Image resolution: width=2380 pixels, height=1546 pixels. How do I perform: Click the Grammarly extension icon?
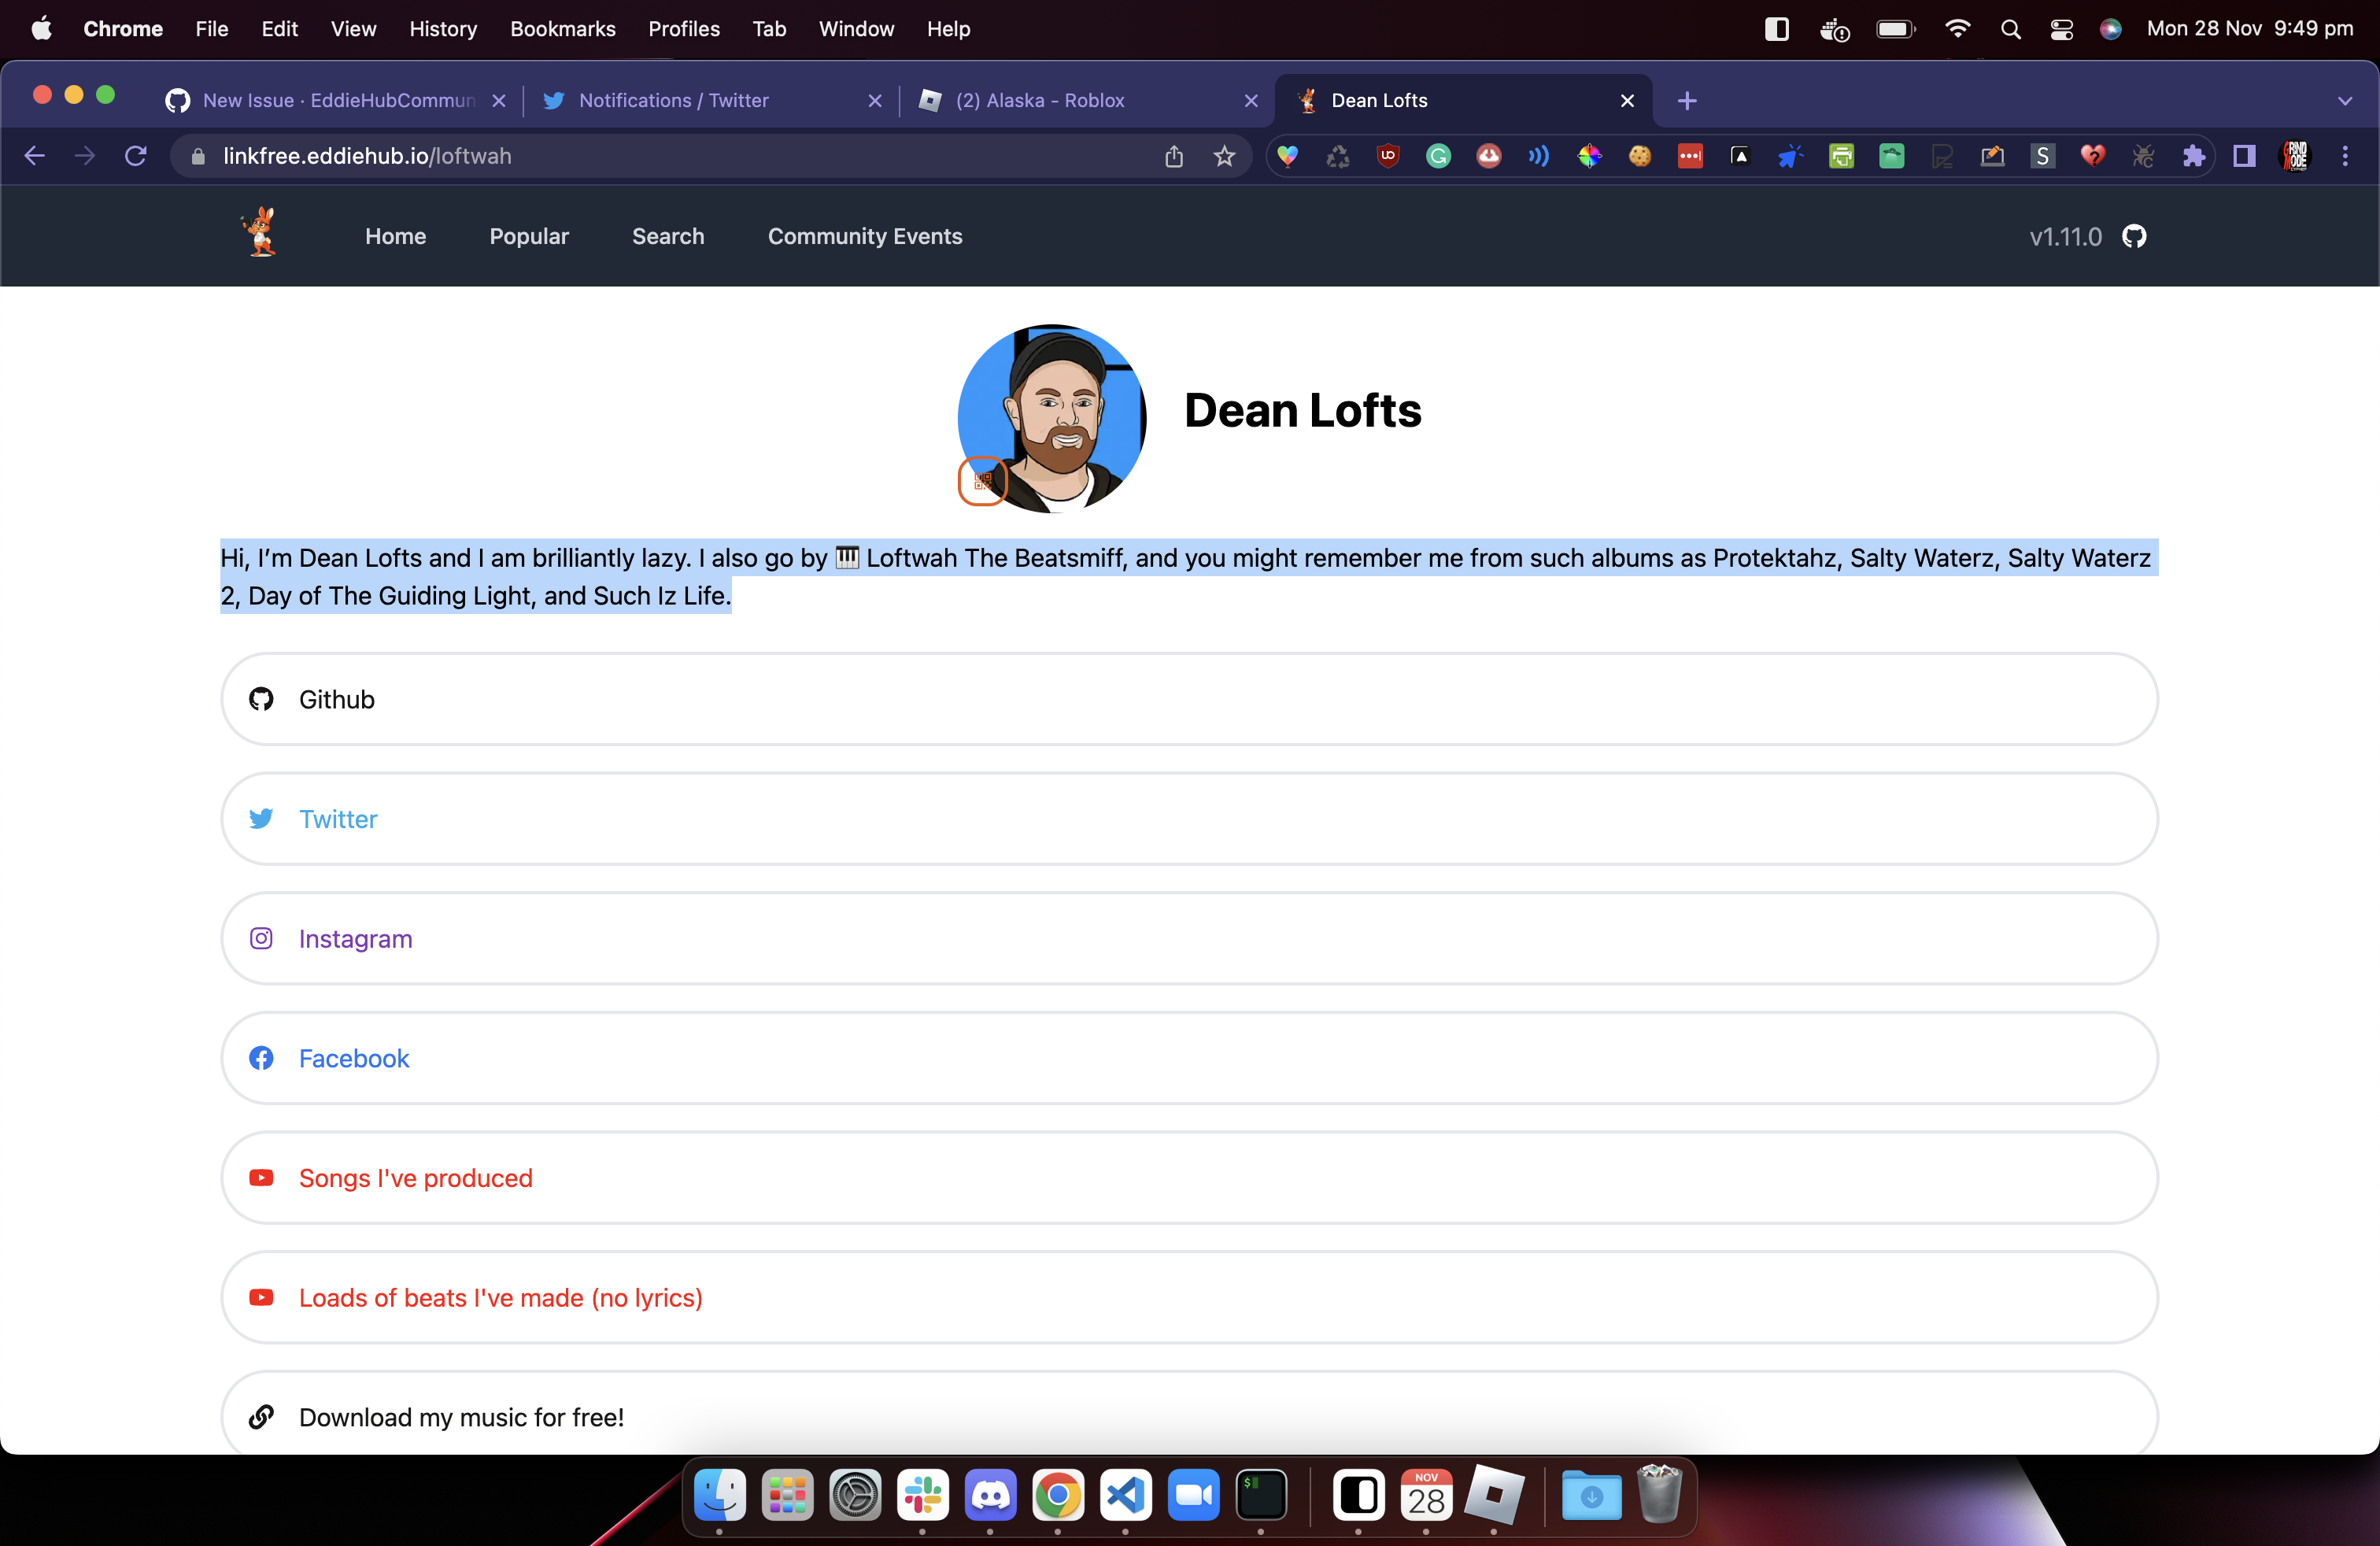pyautogui.click(x=1438, y=156)
